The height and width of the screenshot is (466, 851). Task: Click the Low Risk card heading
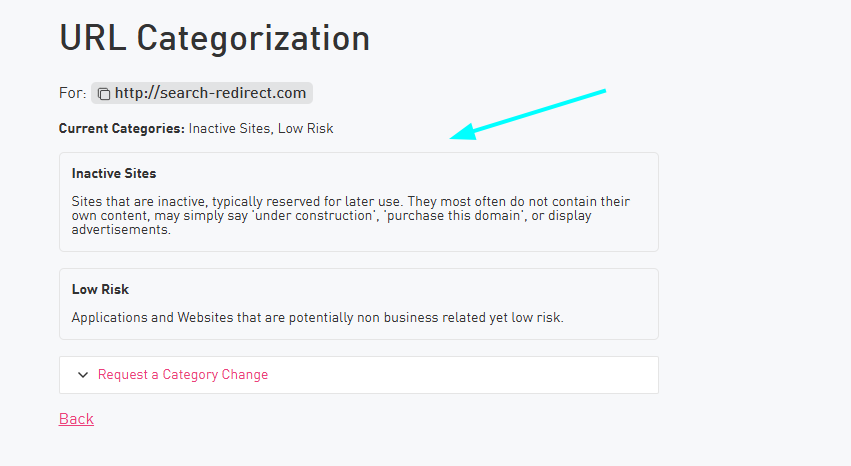coord(100,290)
